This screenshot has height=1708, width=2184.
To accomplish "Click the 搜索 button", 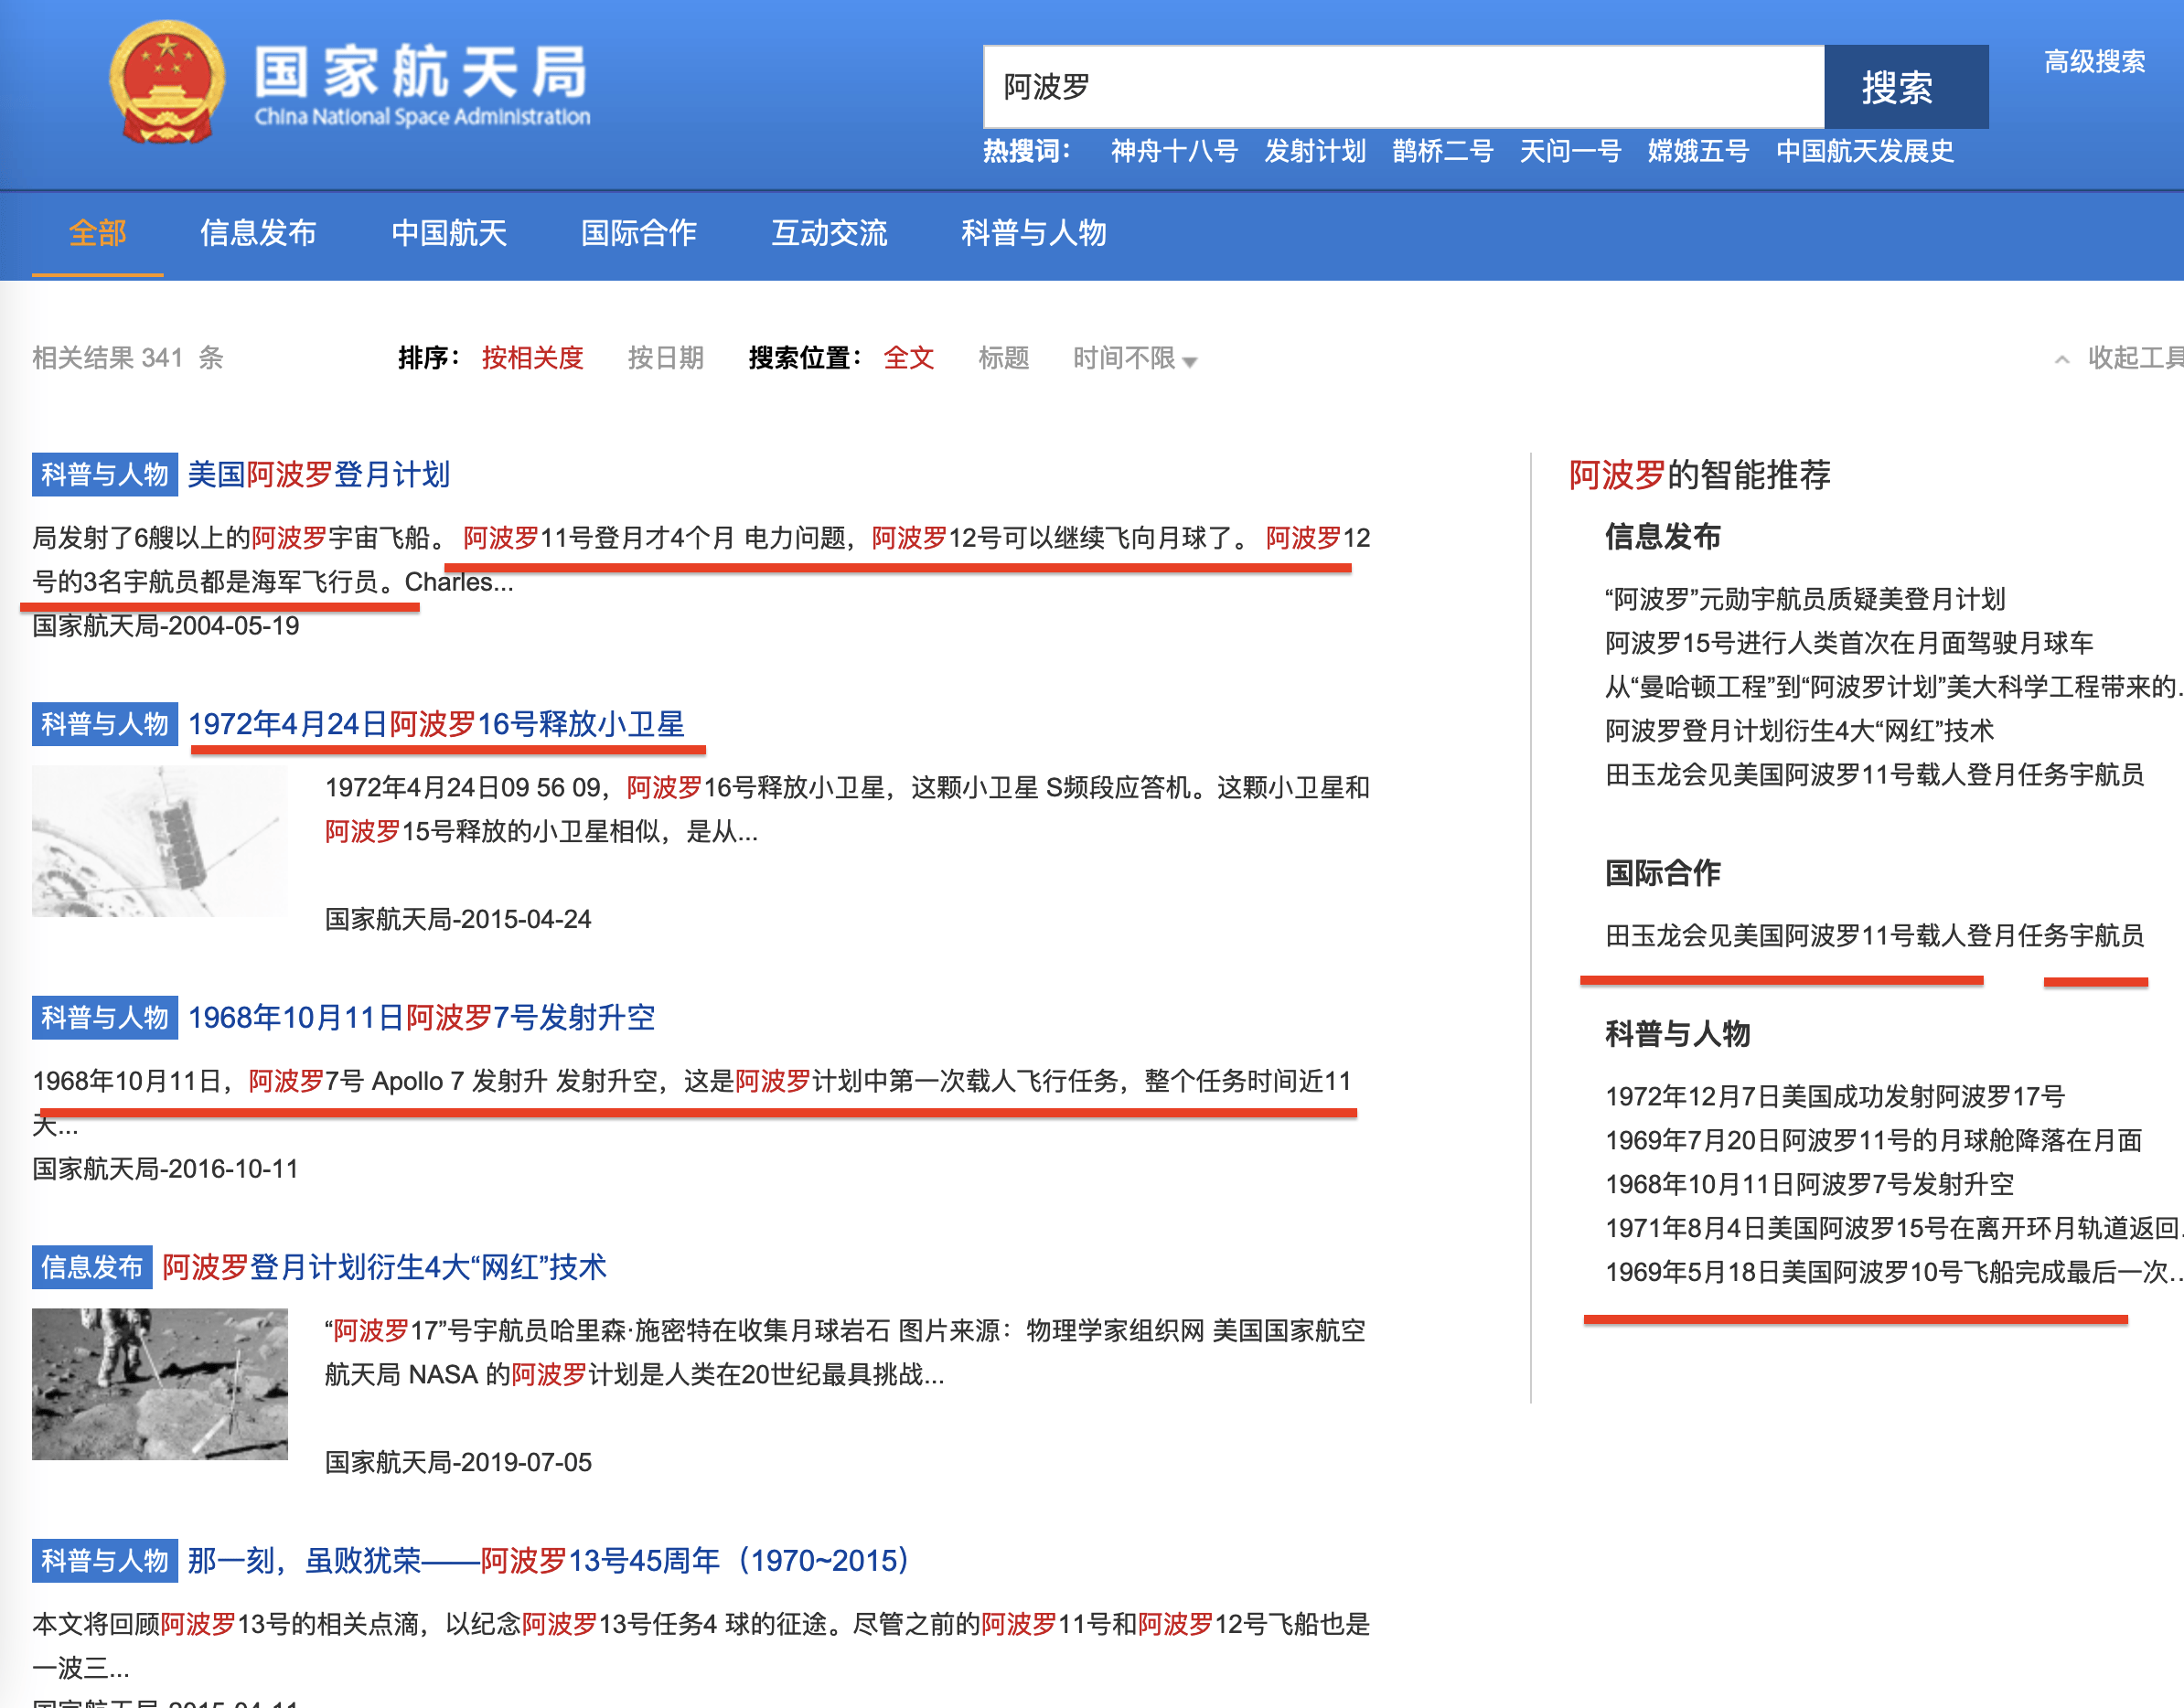I will click(x=1905, y=87).
